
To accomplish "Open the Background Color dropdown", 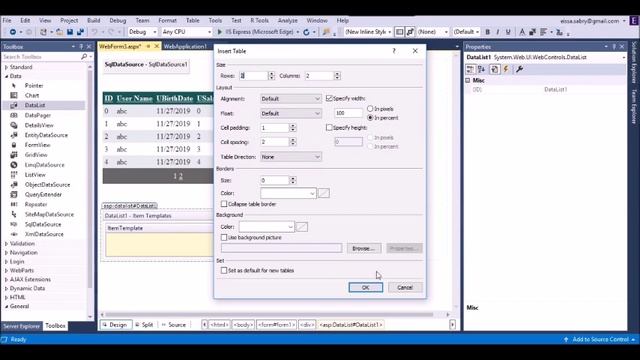I will 266,227.
